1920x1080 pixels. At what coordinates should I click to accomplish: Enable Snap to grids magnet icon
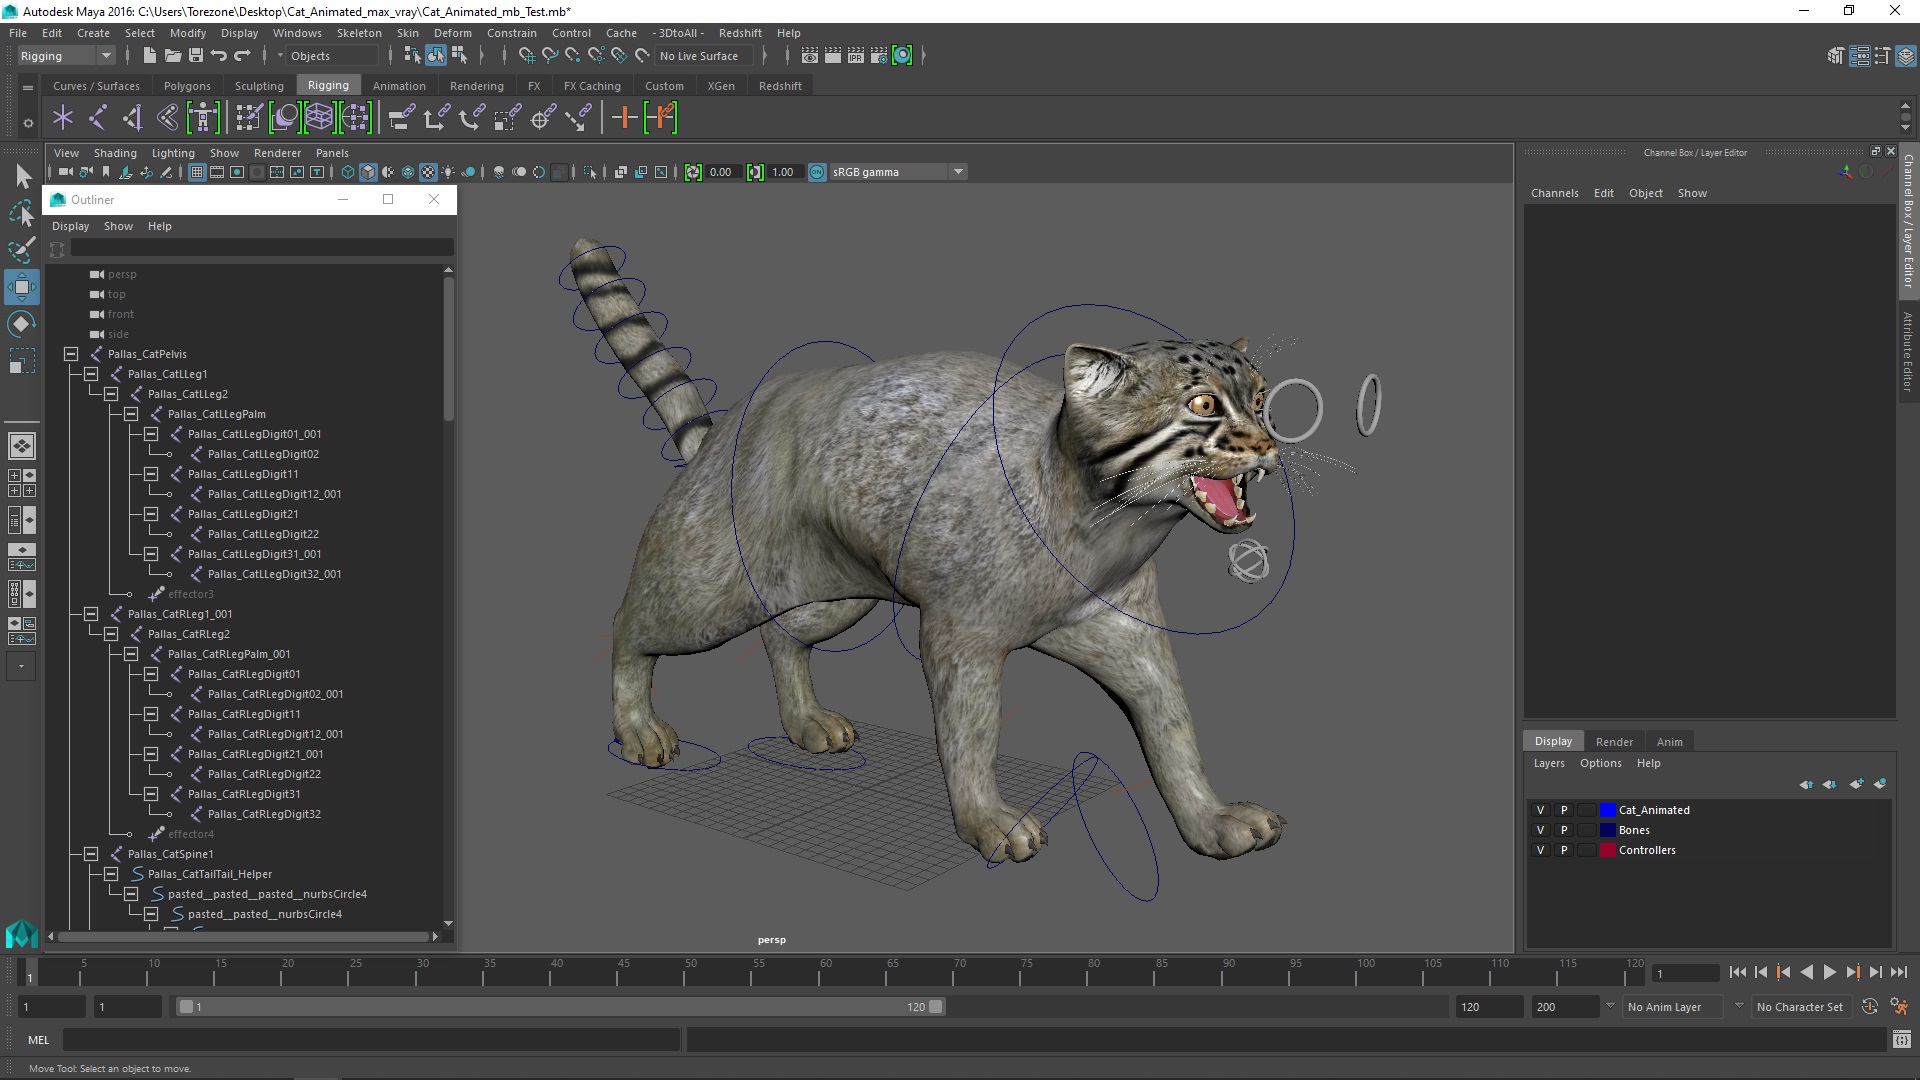click(526, 56)
